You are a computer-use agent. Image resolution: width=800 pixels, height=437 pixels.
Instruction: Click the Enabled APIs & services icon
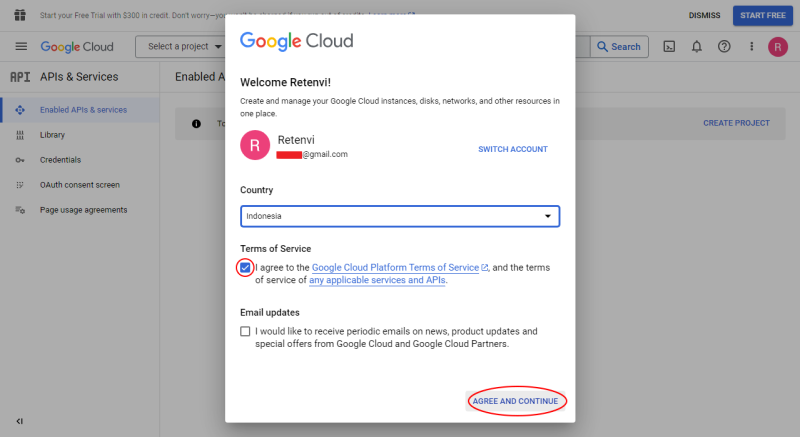click(x=20, y=110)
